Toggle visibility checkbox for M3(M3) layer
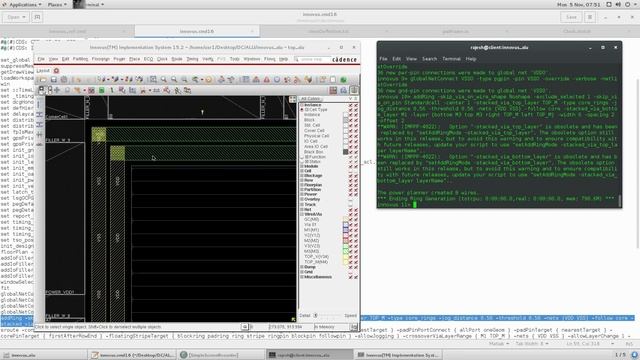The image size is (640, 360). tap(350, 251)
